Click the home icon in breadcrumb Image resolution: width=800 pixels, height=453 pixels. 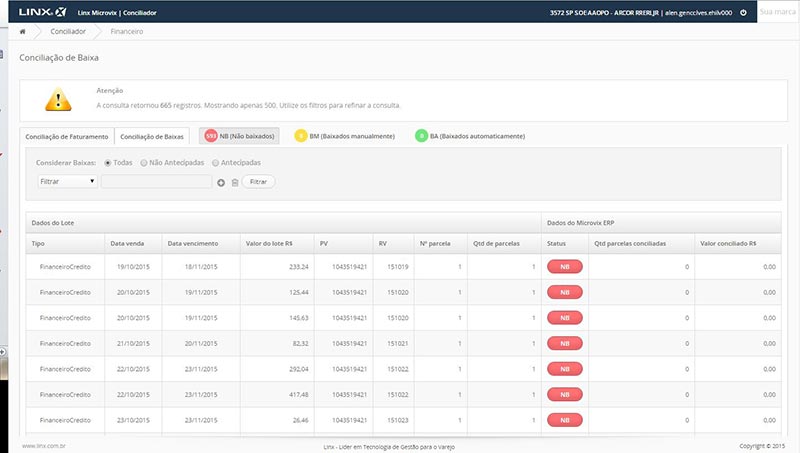coord(22,32)
